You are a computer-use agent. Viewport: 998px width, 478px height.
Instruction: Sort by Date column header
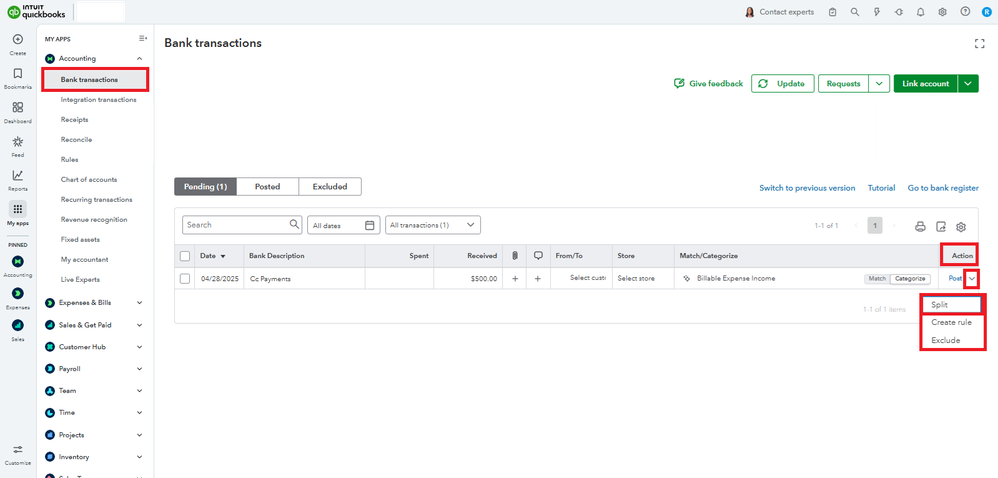[213, 256]
